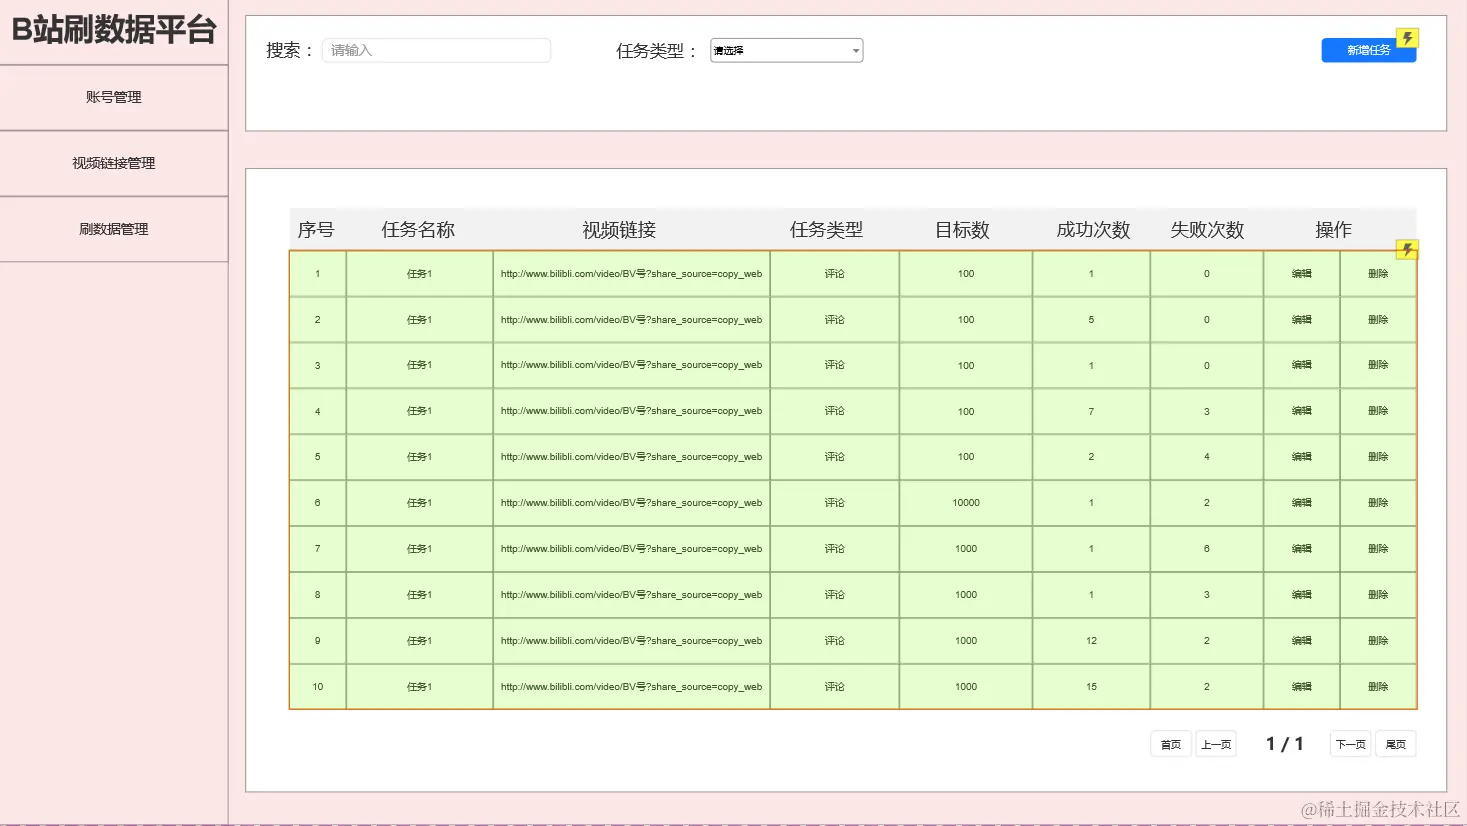Click 编辑 in the 10000-target row
The width and height of the screenshot is (1467, 826).
[x=1301, y=503]
